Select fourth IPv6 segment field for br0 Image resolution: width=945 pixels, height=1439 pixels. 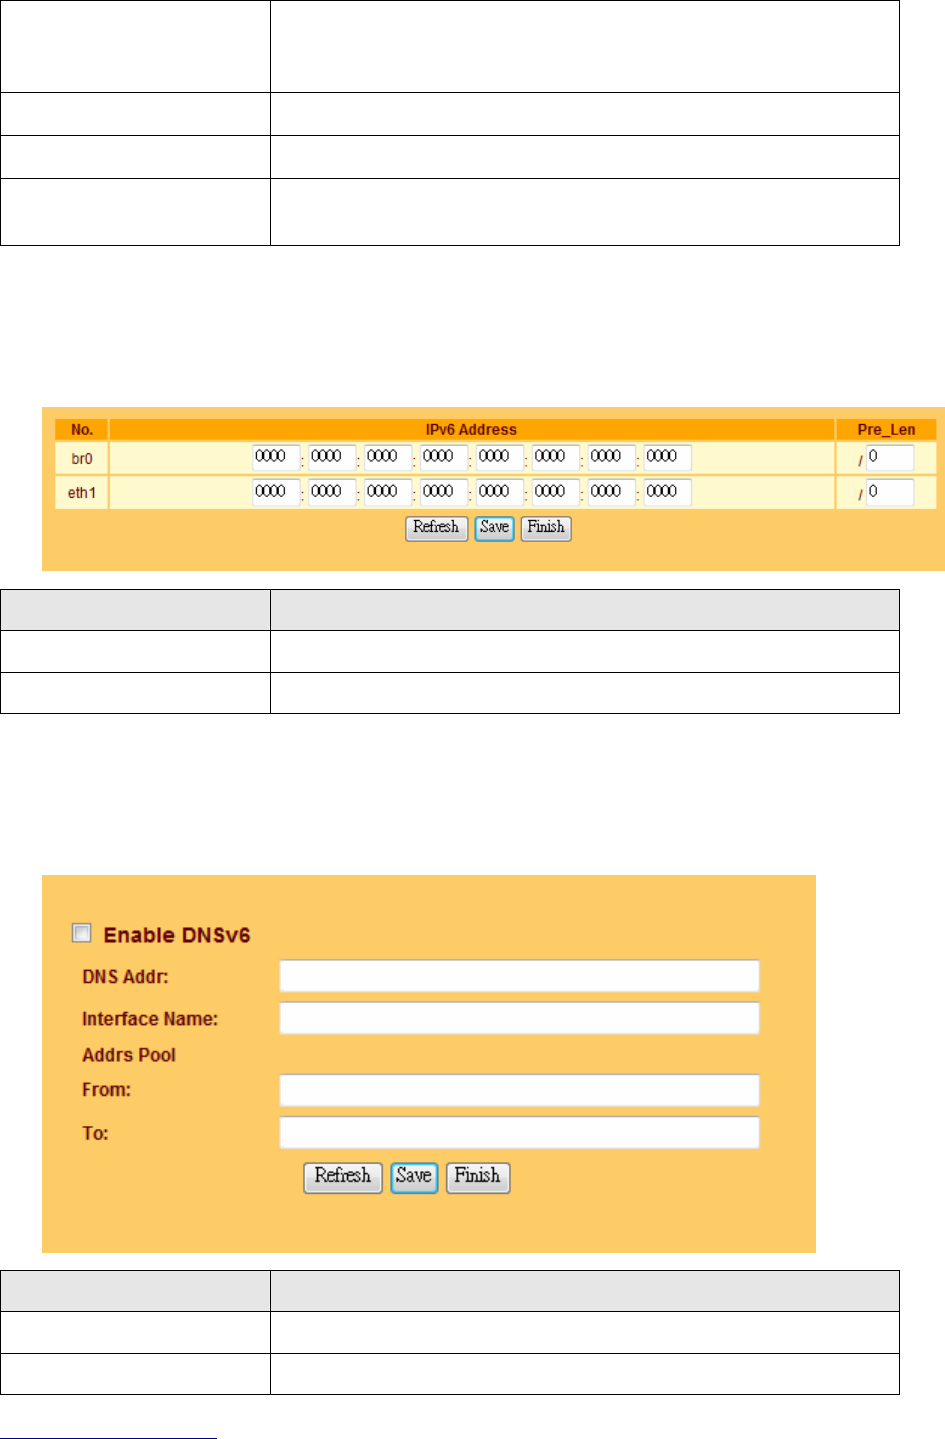444,458
